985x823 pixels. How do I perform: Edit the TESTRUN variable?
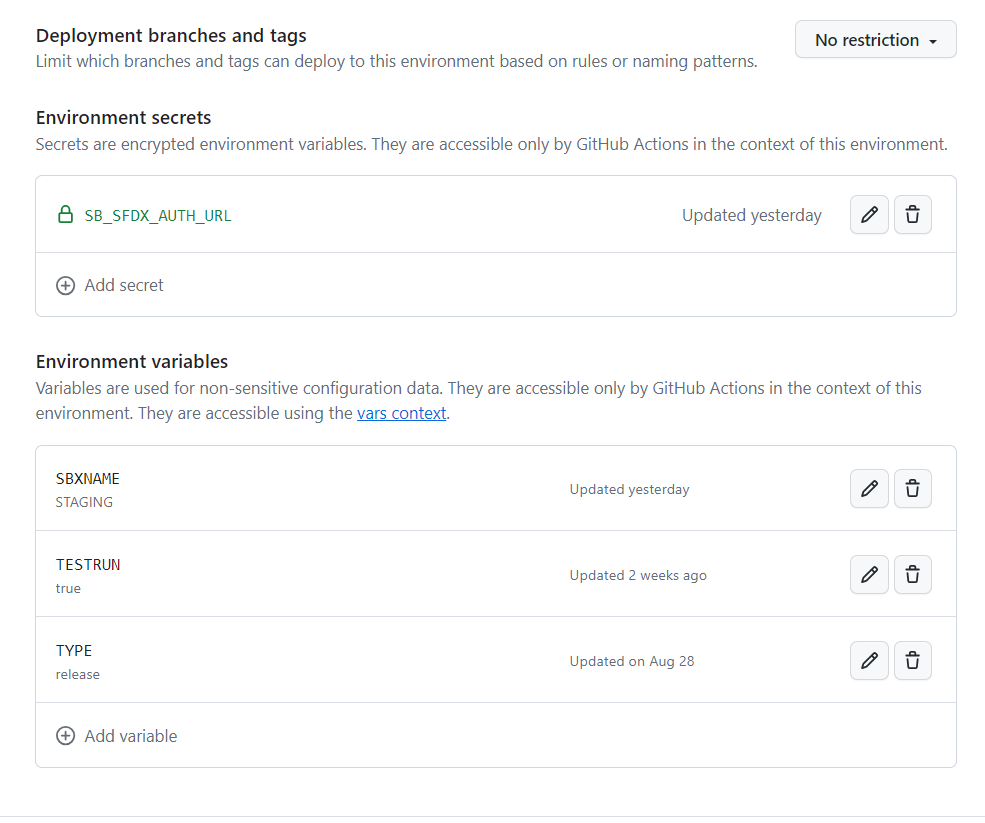tap(869, 575)
